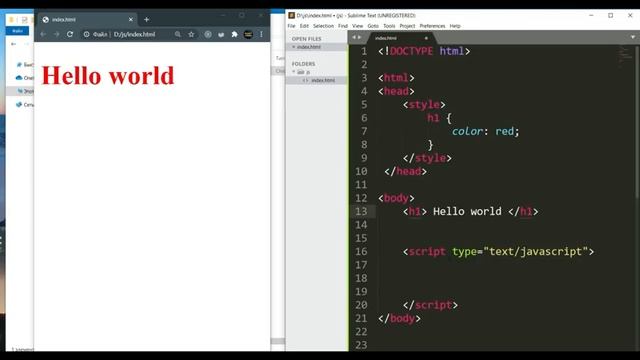Open the new tab plus button in Chrome
This screenshot has width=640, height=360.
pos(147,19)
